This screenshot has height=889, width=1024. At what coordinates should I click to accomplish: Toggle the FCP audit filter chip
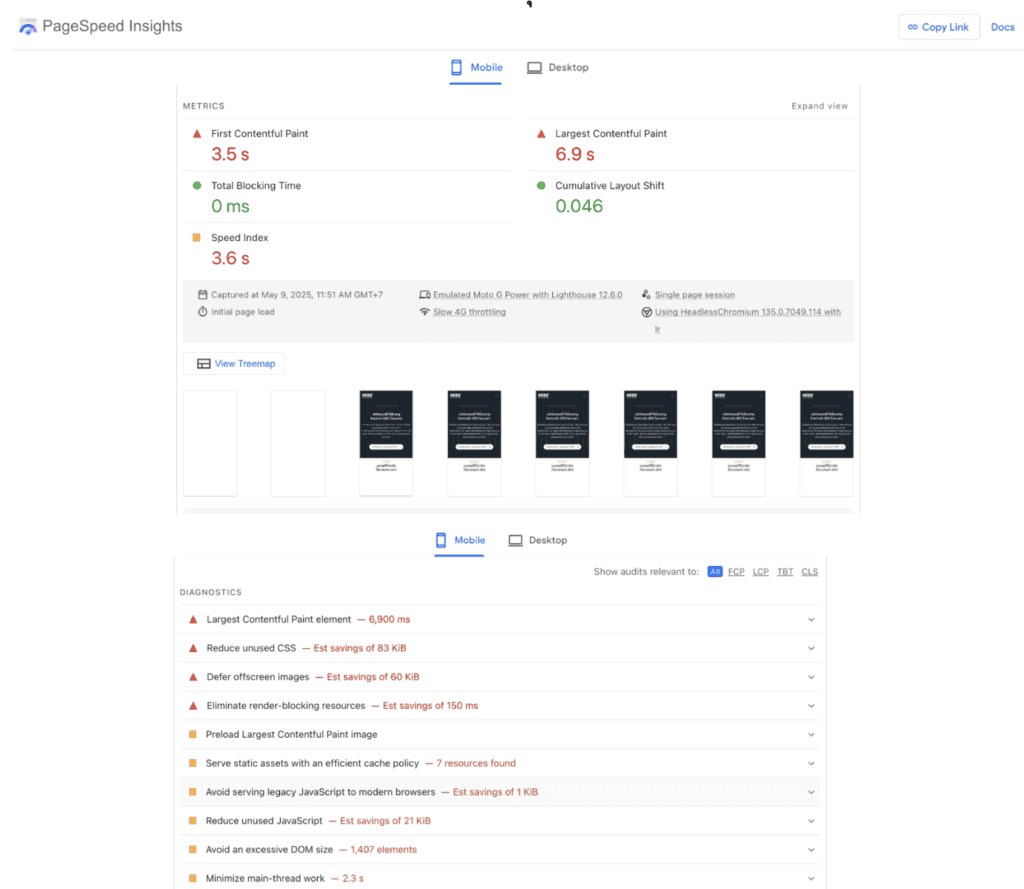(x=736, y=571)
